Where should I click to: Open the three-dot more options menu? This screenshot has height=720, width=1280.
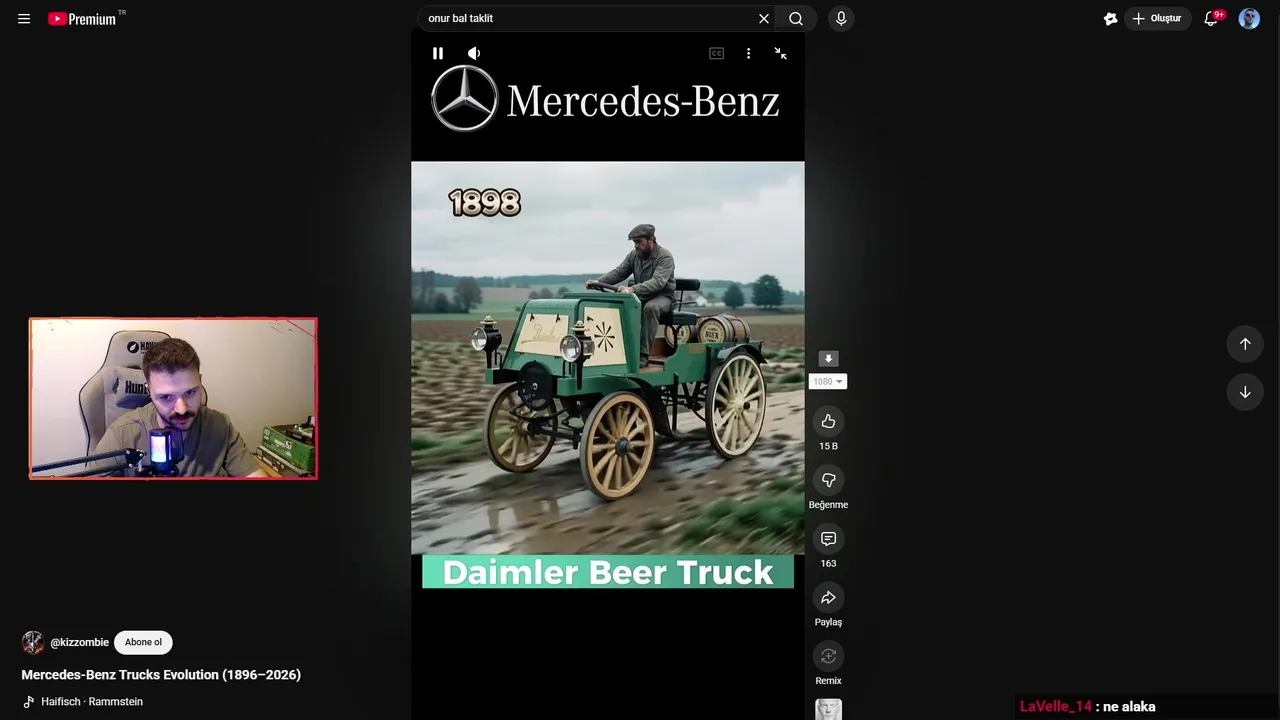748,53
